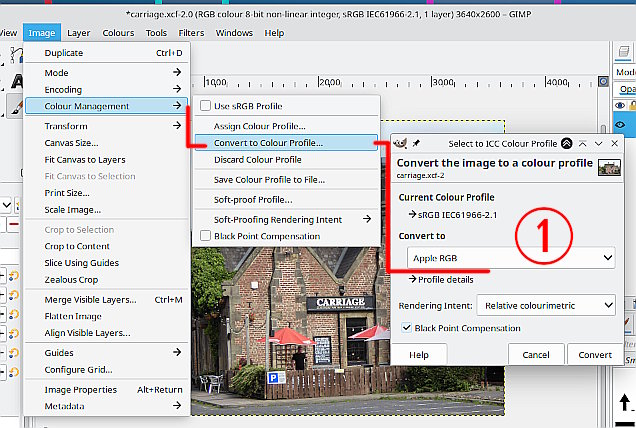Viewport: 636px width, 428px height.
Task: Open the Rendering Intent dropdown
Action: (x=546, y=305)
